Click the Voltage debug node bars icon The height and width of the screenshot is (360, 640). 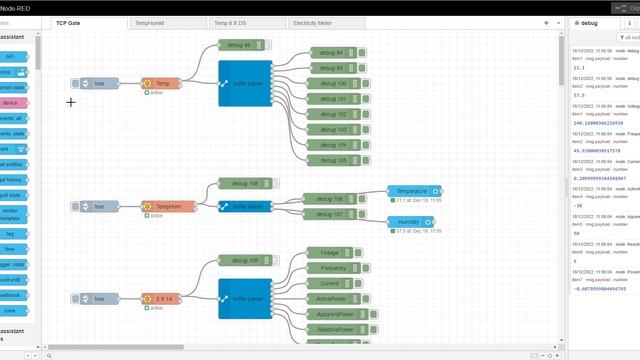click(347, 253)
